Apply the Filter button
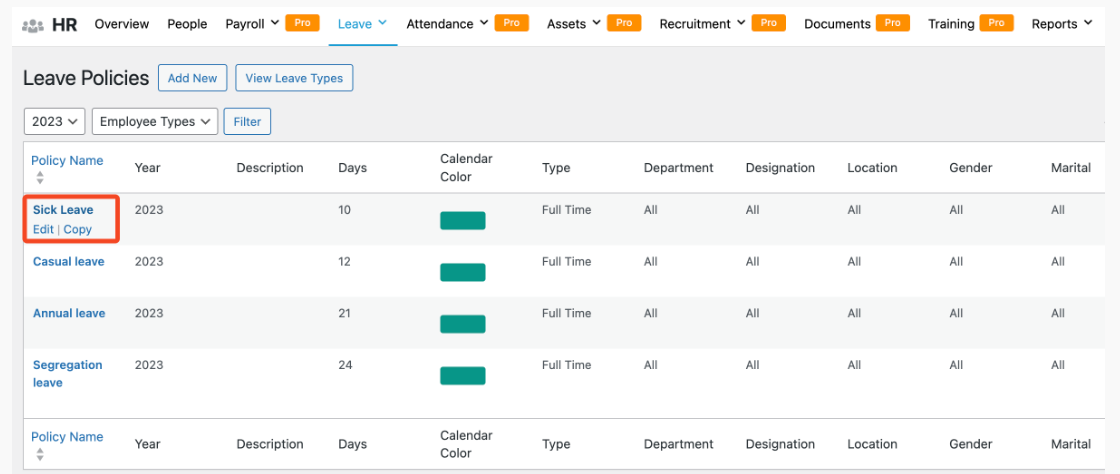The width and height of the screenshot is (1120, 474). coord(247,121)
